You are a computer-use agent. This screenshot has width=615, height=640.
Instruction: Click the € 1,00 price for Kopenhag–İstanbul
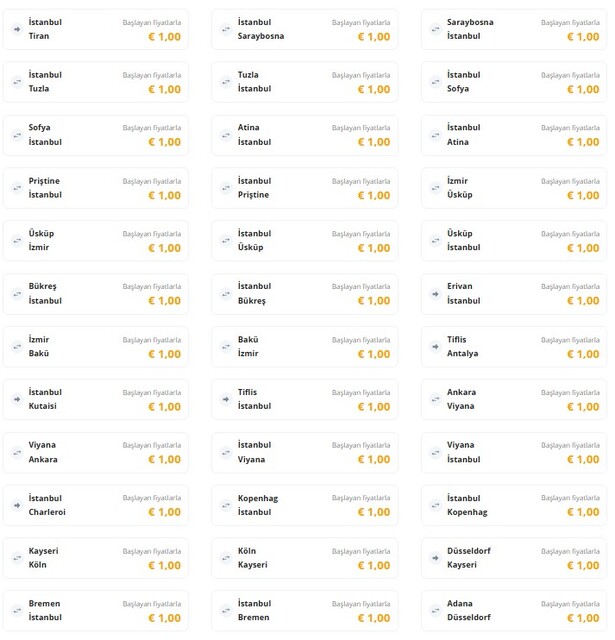coord(374,512)
